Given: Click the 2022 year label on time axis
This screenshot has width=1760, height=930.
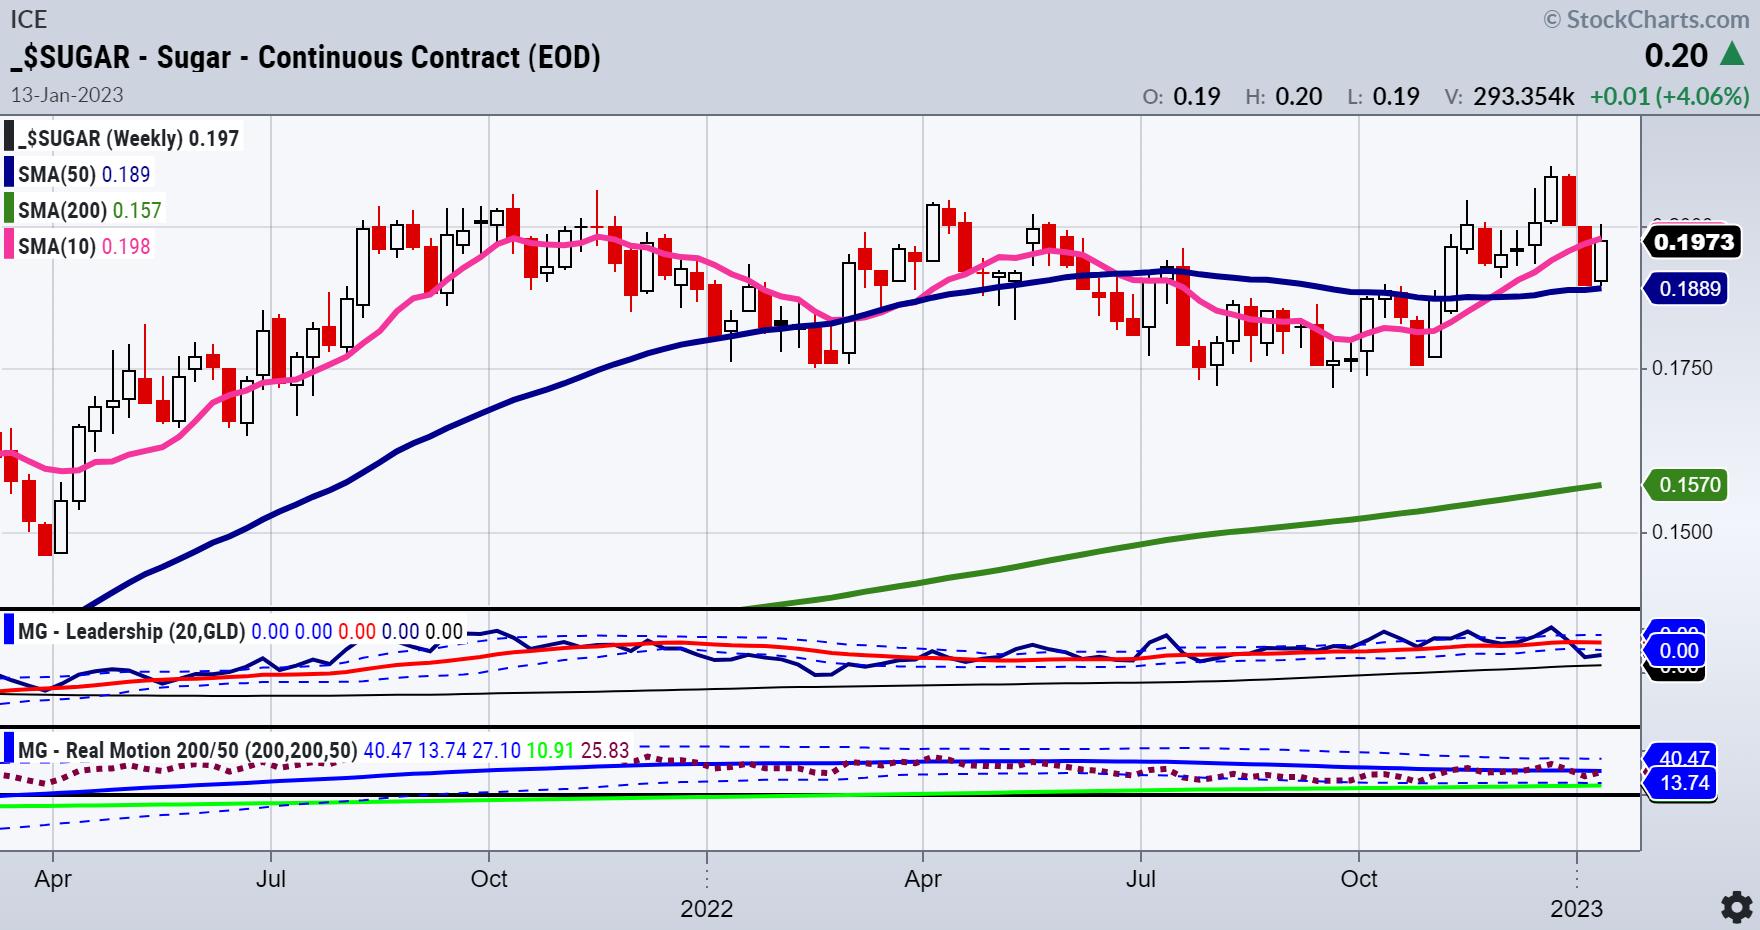Looking at the screenshot, I should (x=706, y=909).
